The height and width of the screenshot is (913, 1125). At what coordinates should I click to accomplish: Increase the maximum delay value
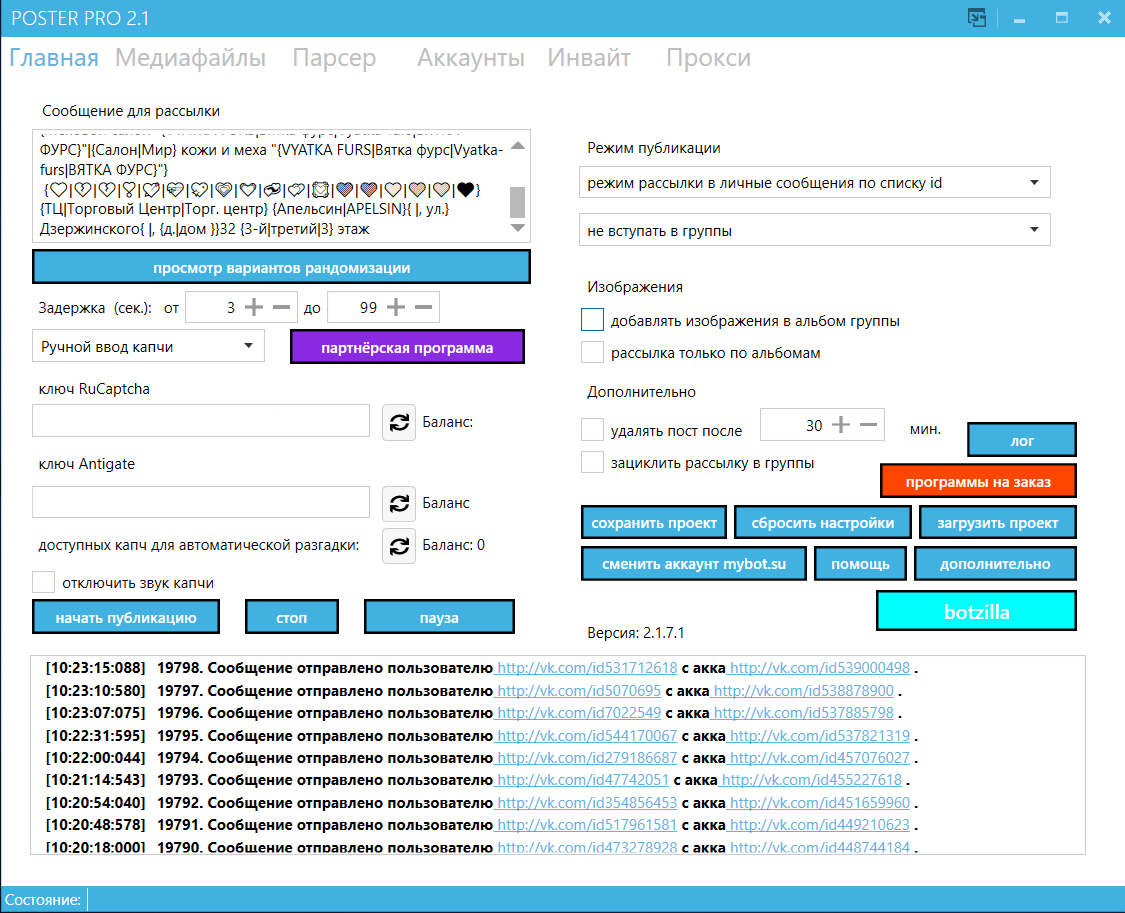coord(396,308)
